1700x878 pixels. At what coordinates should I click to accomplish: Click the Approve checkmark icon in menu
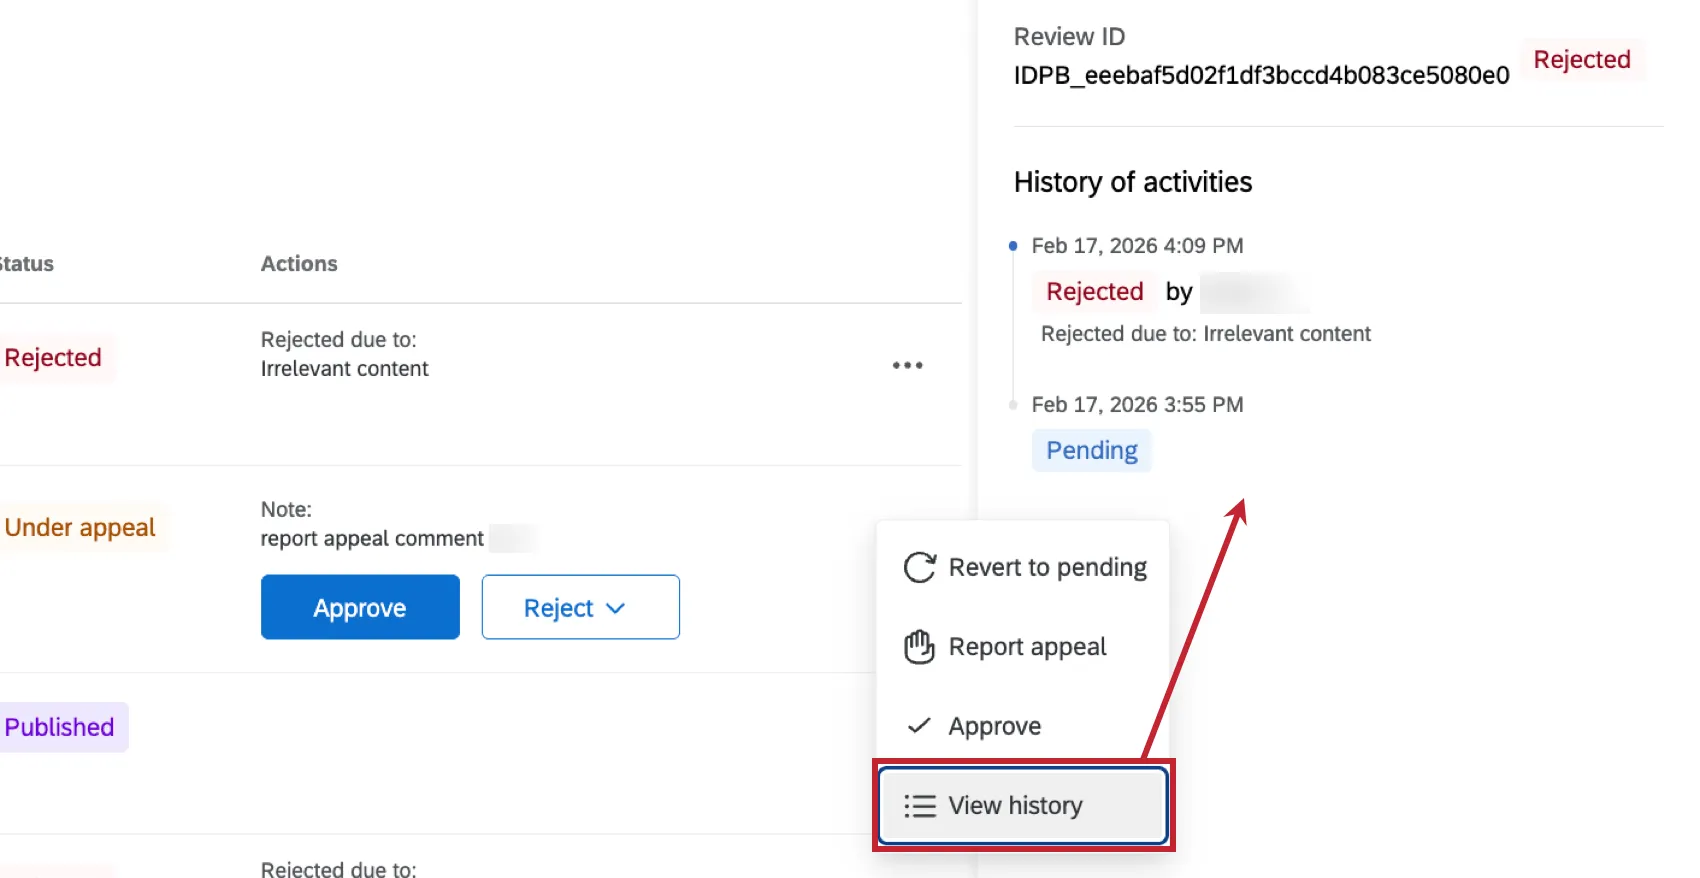click(x=919, y=726)
